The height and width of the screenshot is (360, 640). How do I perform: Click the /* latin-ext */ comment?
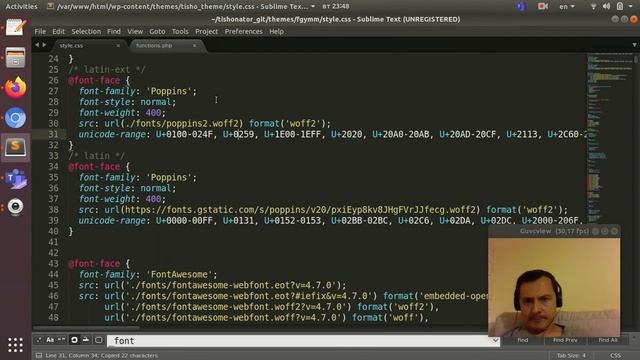tap(107, 70)
